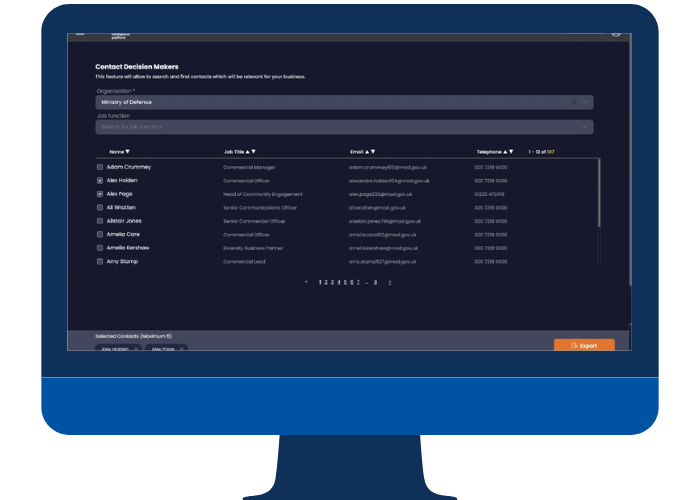Image resolution: width=700 pixels, height=500 pixels.
Task: Sort Job Title column ascending
Action: point(248,152)
